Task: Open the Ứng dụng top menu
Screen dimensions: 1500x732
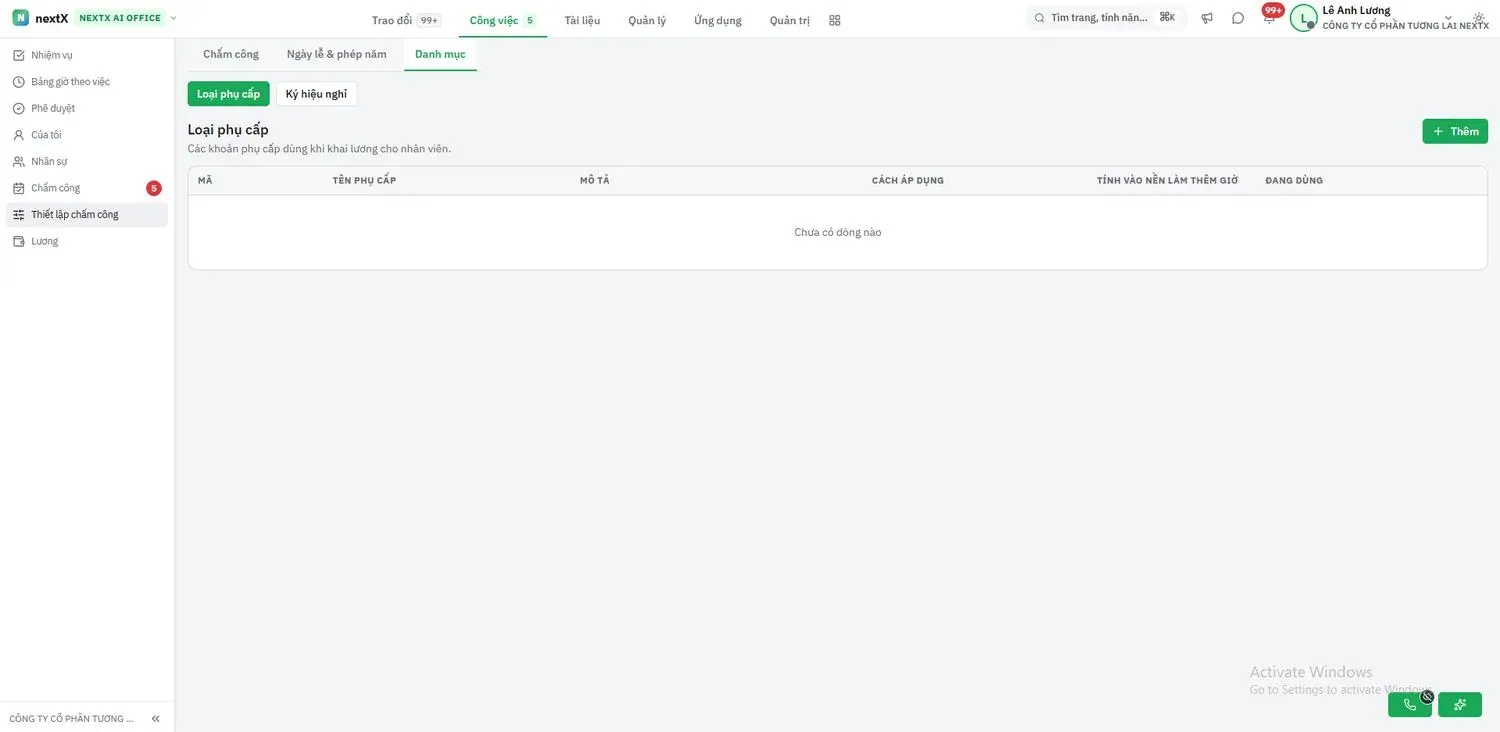Action: click(718, 20)
